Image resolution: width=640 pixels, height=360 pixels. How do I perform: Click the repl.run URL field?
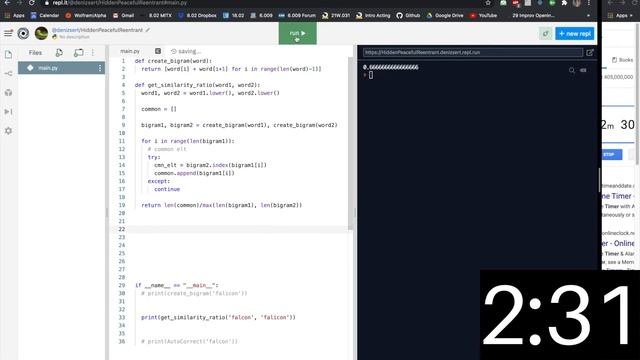[473, 52]
